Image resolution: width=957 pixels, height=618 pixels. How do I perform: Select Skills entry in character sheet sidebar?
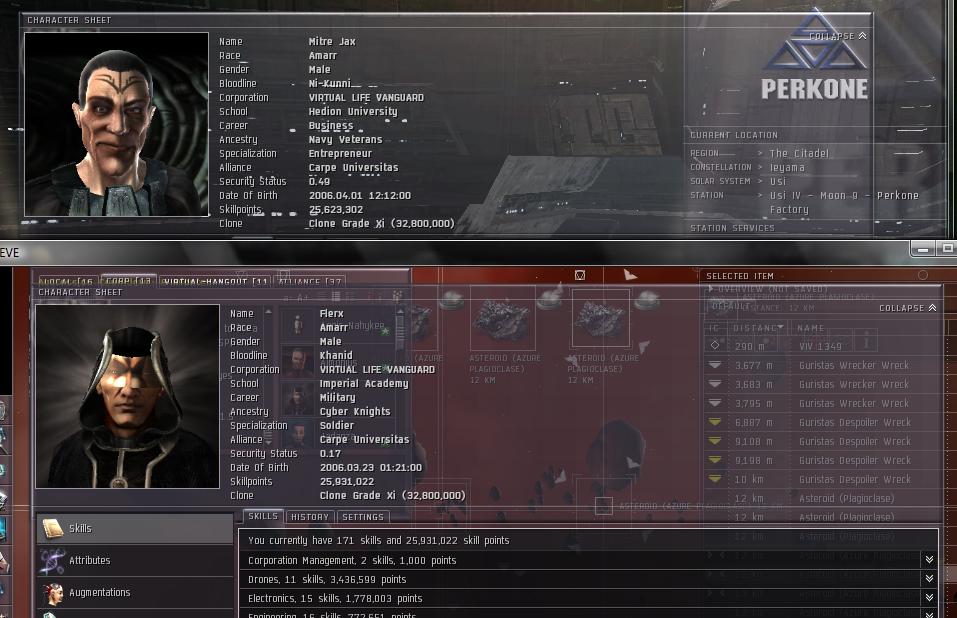click(x=135, y=528)
